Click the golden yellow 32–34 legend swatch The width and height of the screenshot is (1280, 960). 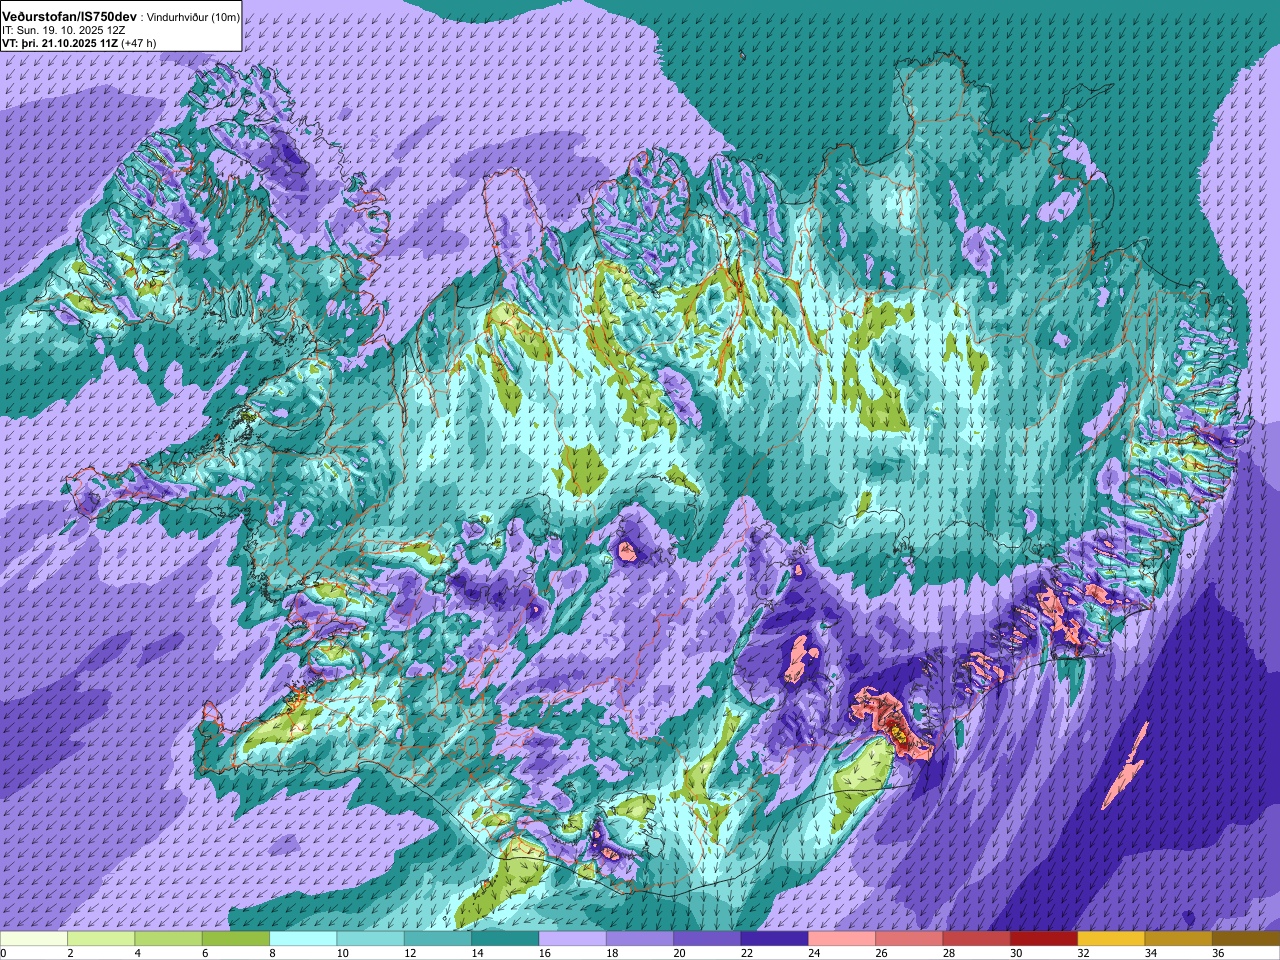pos(1111,939)
